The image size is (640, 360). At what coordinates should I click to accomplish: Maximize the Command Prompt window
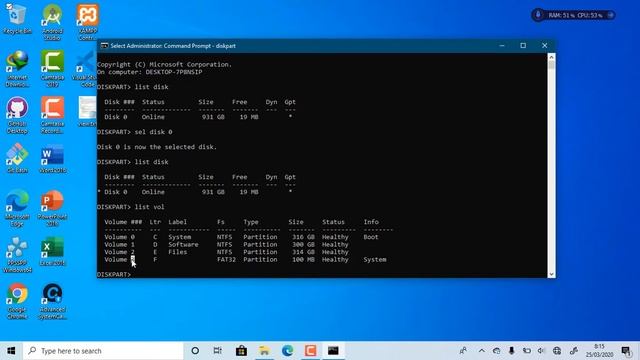[x=523, y=45]
